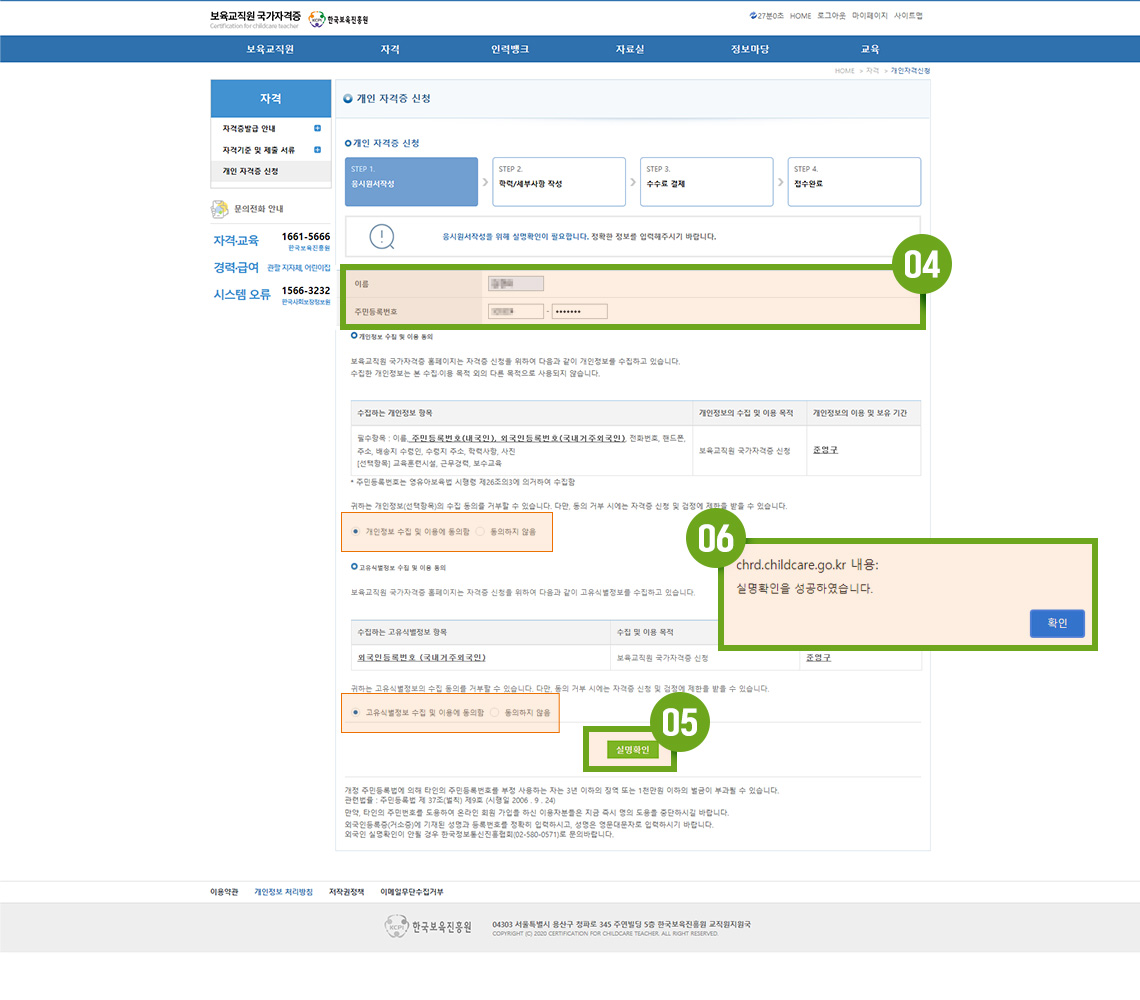The width and height of the screenshot is (1140, 1000).
Task: Choose 동의하지 않음 for 고유식별정보 수집
Action: pos(494,712)
